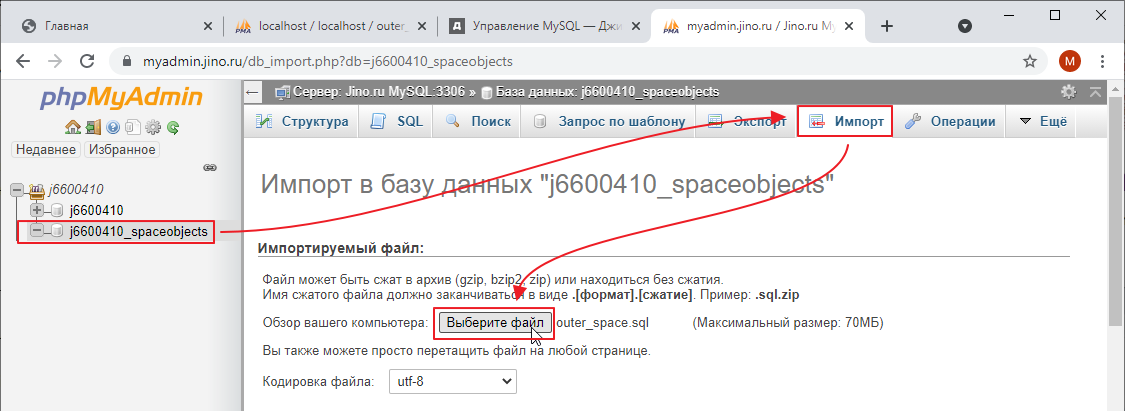Viewport: 1125px width, 411px height.
Task: Reload navigation panel with green refresh icon
Action: (x=173, y=127)
